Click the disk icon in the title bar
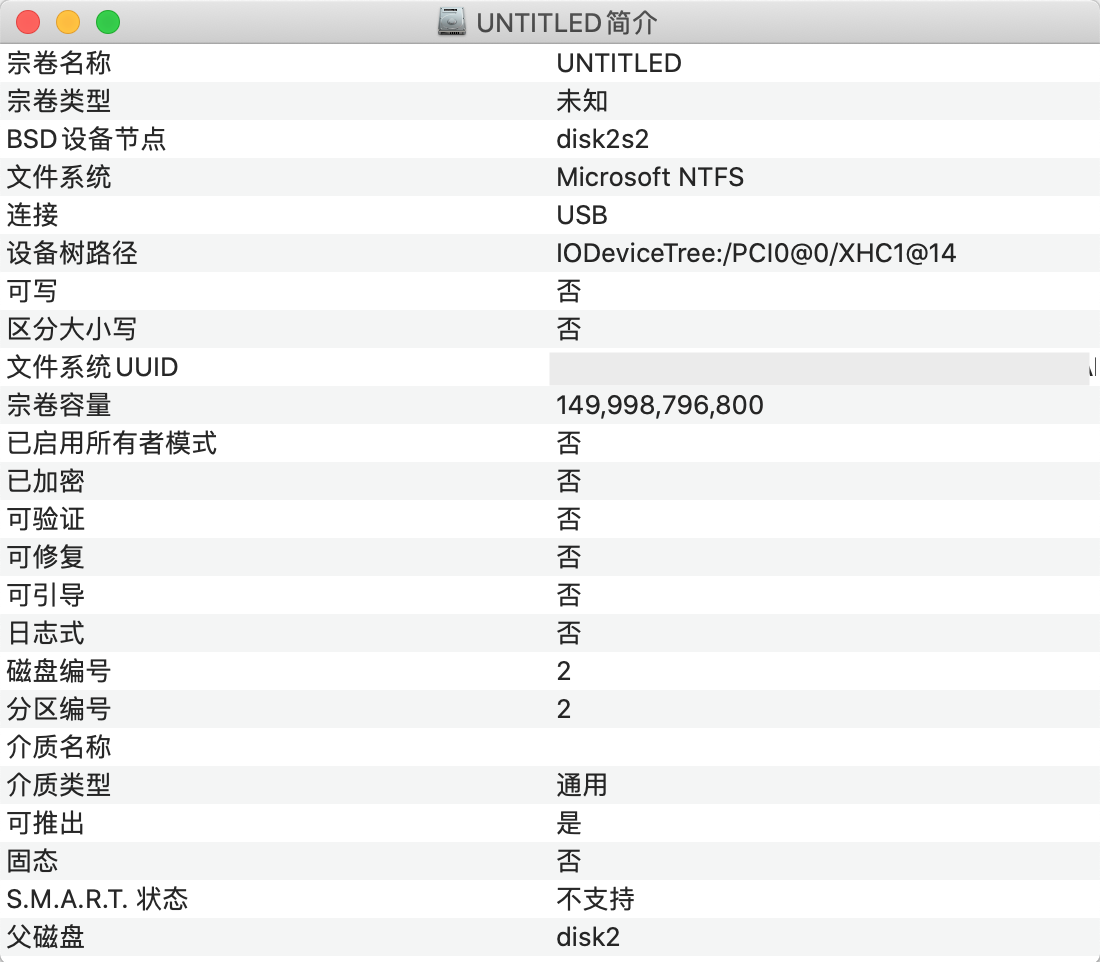1100x962 pixels. click(x=453, y=22)
